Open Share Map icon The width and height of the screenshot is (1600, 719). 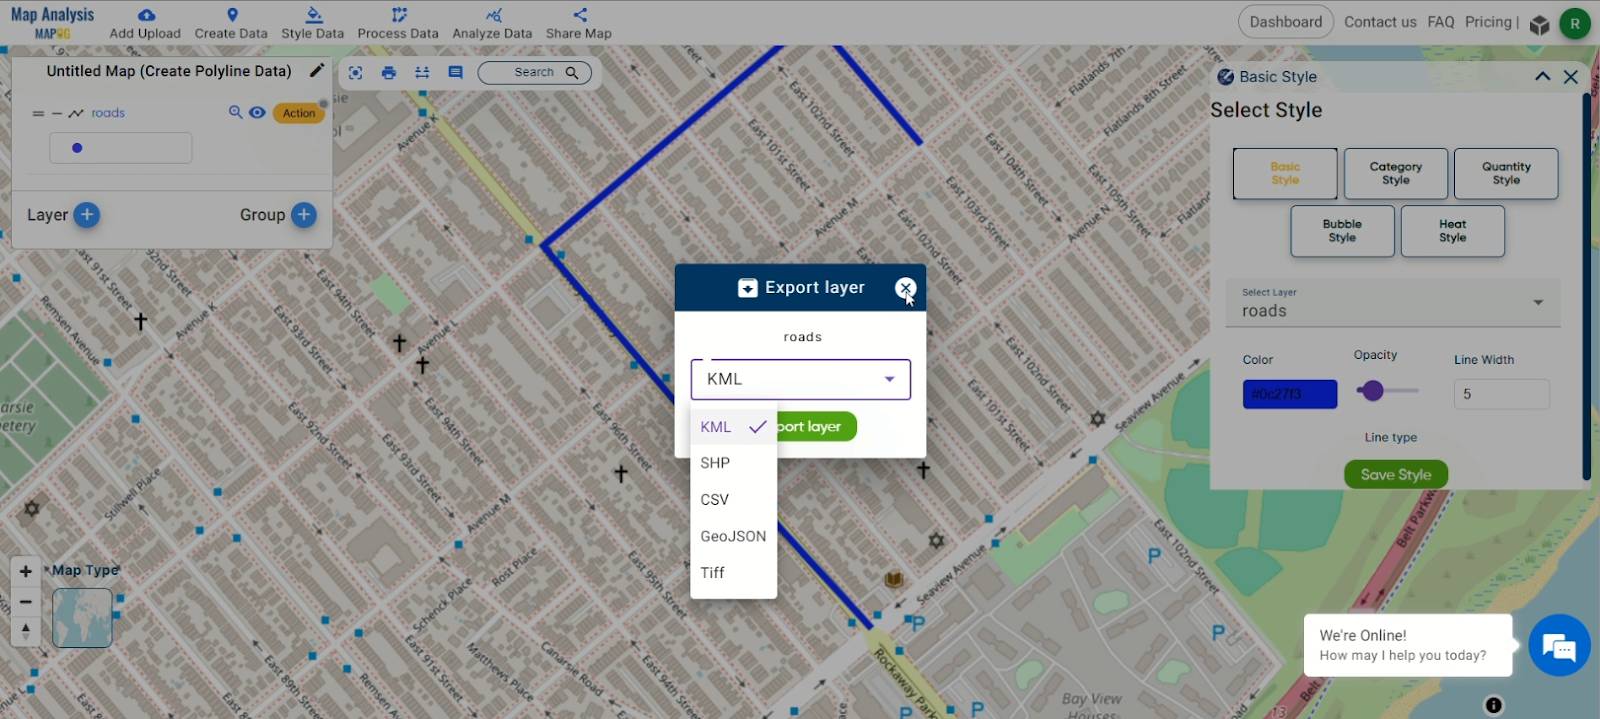[580, 15]
